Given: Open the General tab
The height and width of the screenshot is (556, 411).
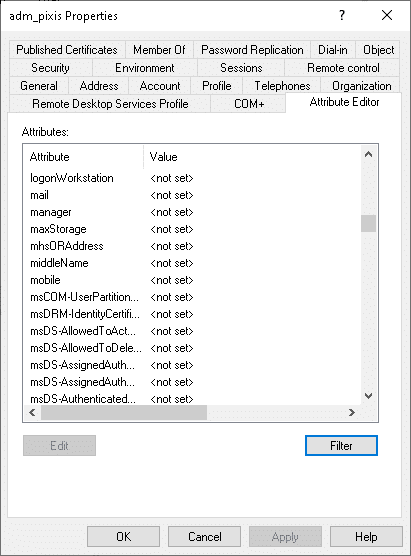Looking at the screenshot, I should coord(39,86).
